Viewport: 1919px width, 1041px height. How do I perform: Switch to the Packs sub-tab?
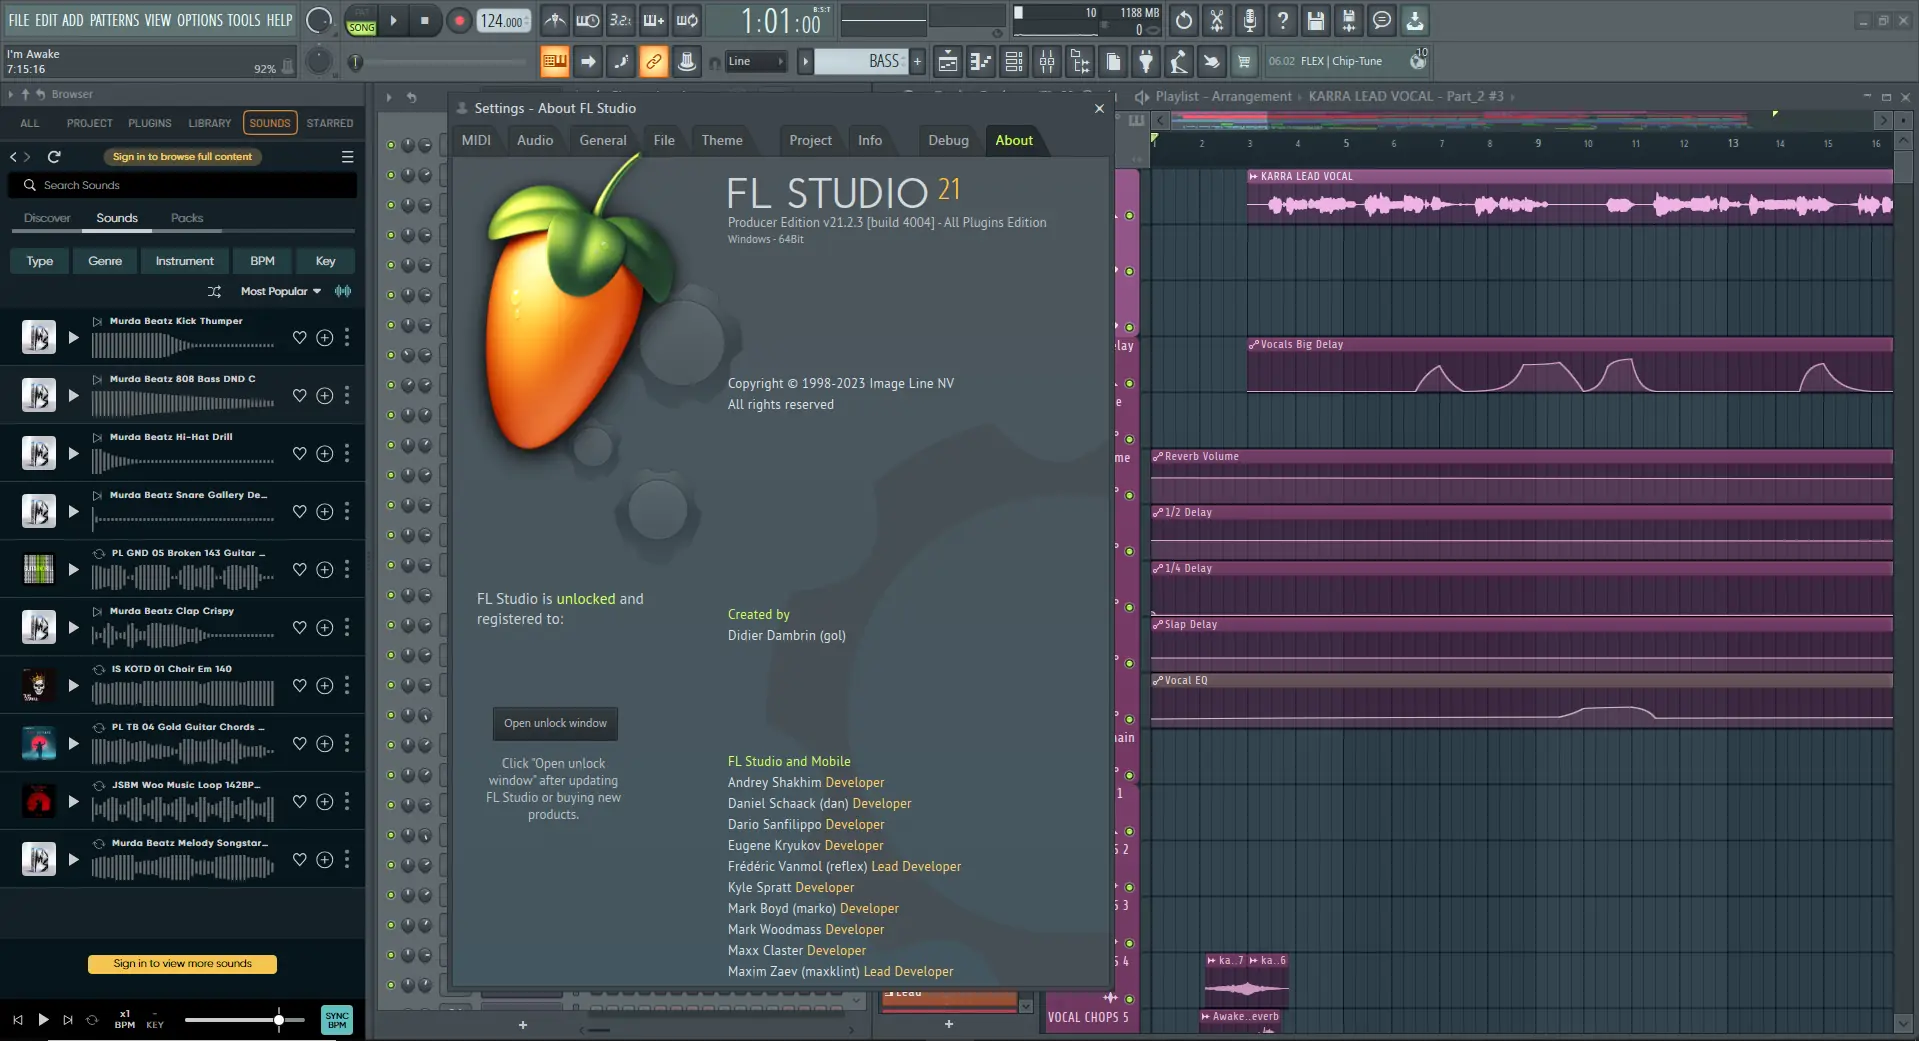pyautogui.click(x=187, y=218)
